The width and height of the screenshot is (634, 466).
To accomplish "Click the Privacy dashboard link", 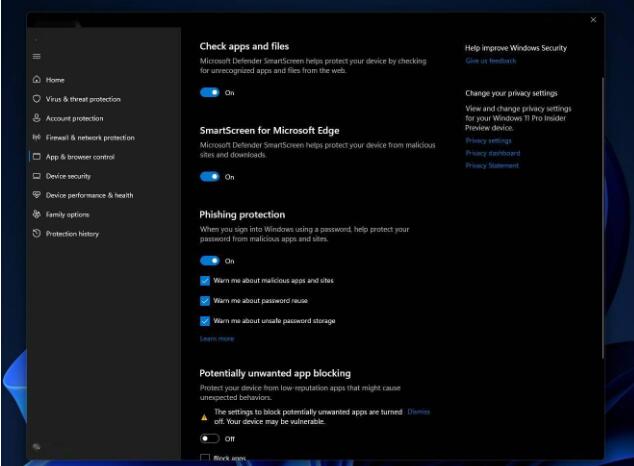I will (492, 153).
